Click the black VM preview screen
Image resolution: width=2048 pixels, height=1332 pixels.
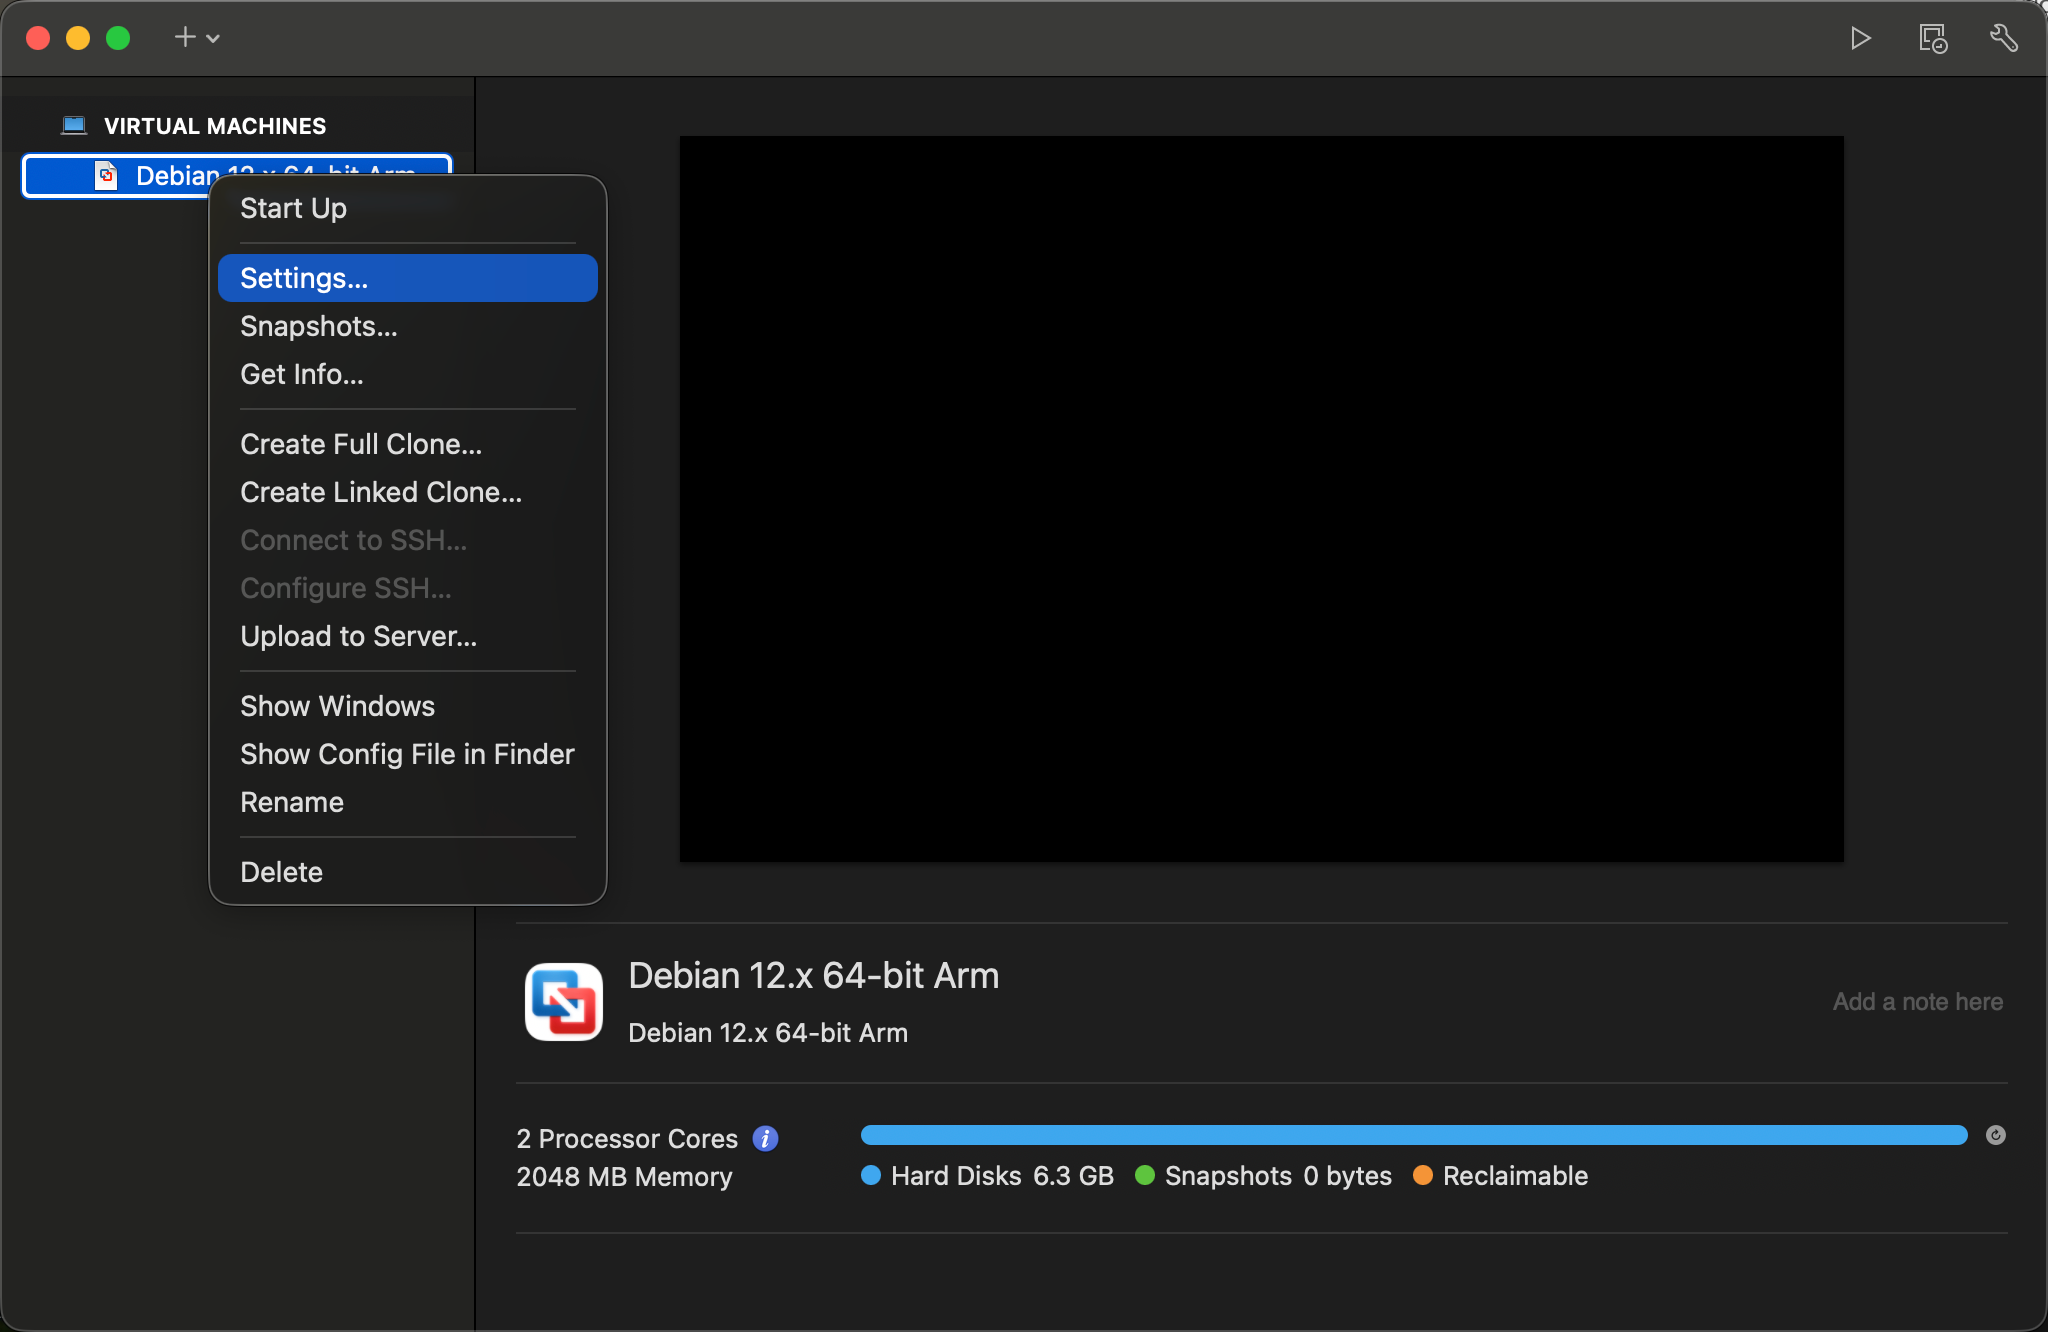pos(1261,498)
